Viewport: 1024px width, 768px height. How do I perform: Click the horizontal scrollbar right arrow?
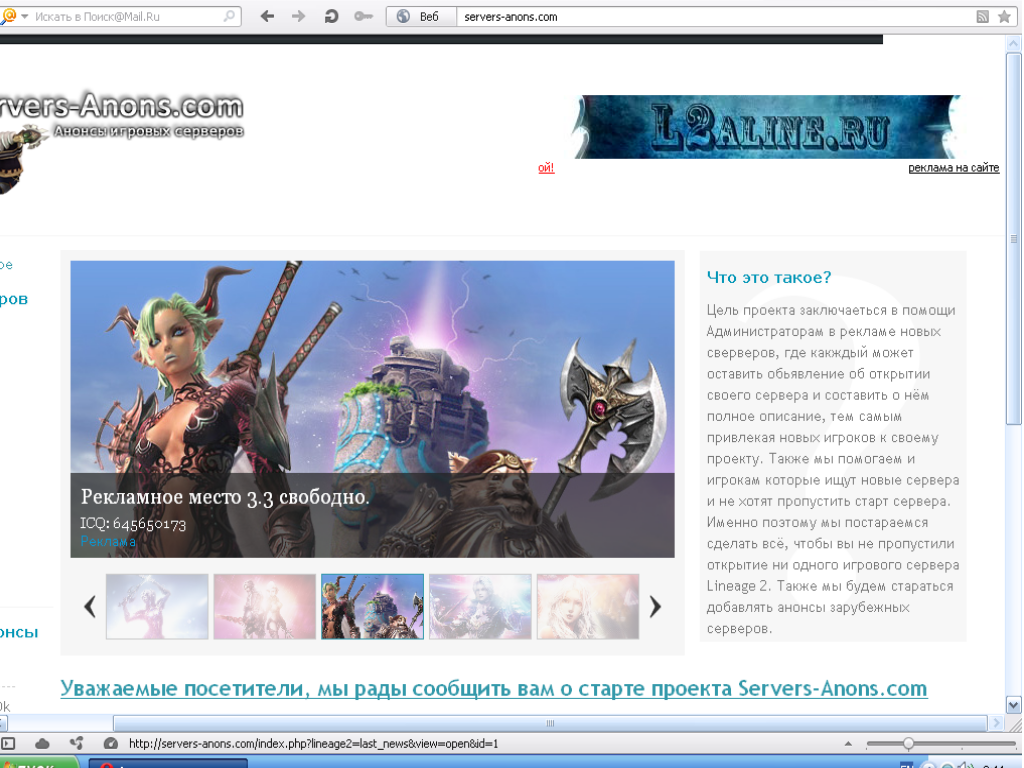[996, 723]
